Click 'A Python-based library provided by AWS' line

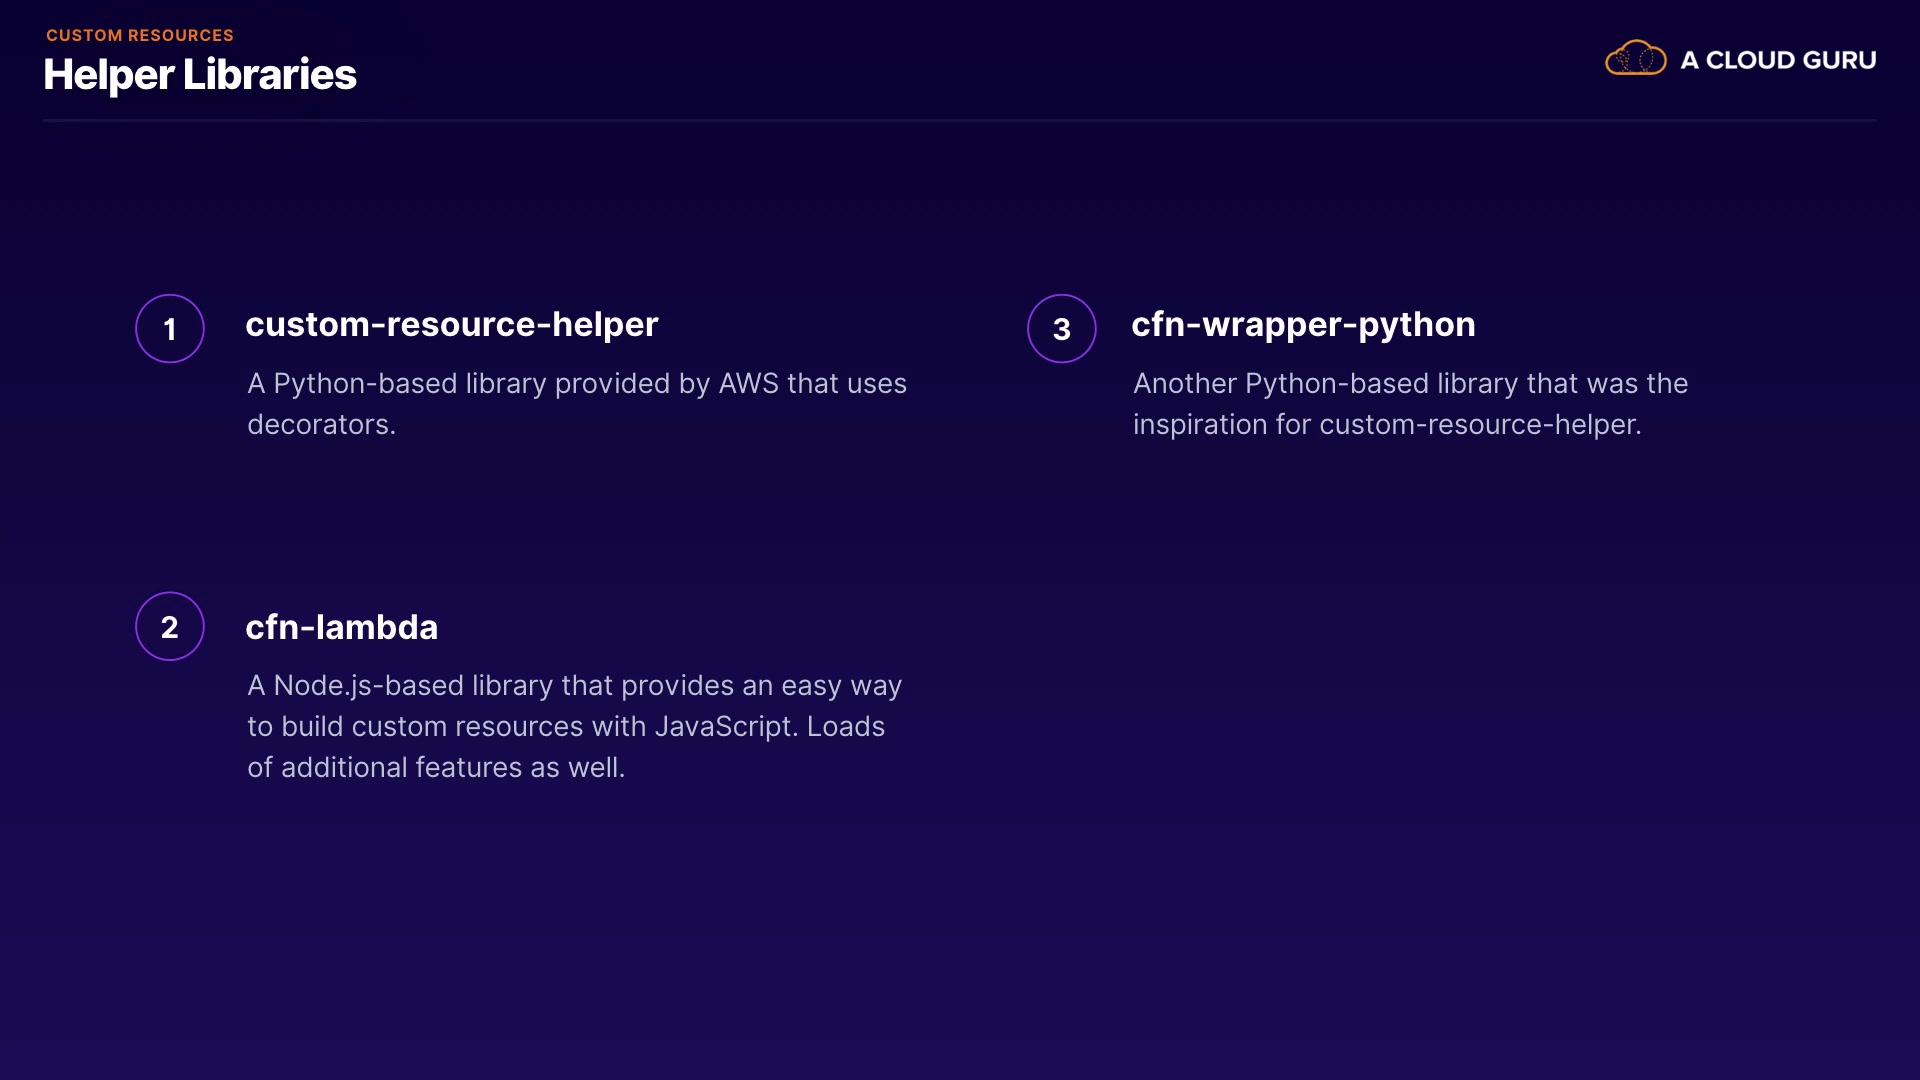coord(576,383)
